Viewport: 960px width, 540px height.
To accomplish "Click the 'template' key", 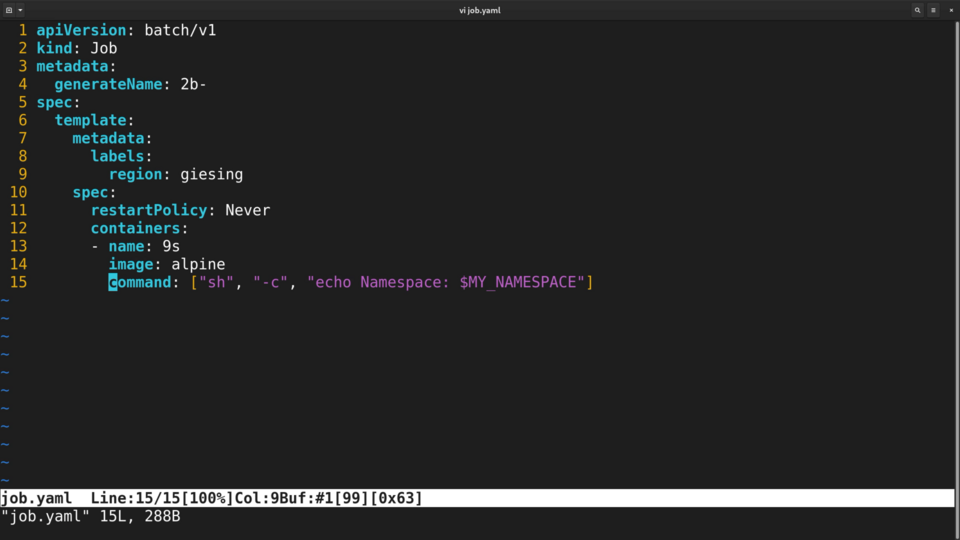I will 90,120.
